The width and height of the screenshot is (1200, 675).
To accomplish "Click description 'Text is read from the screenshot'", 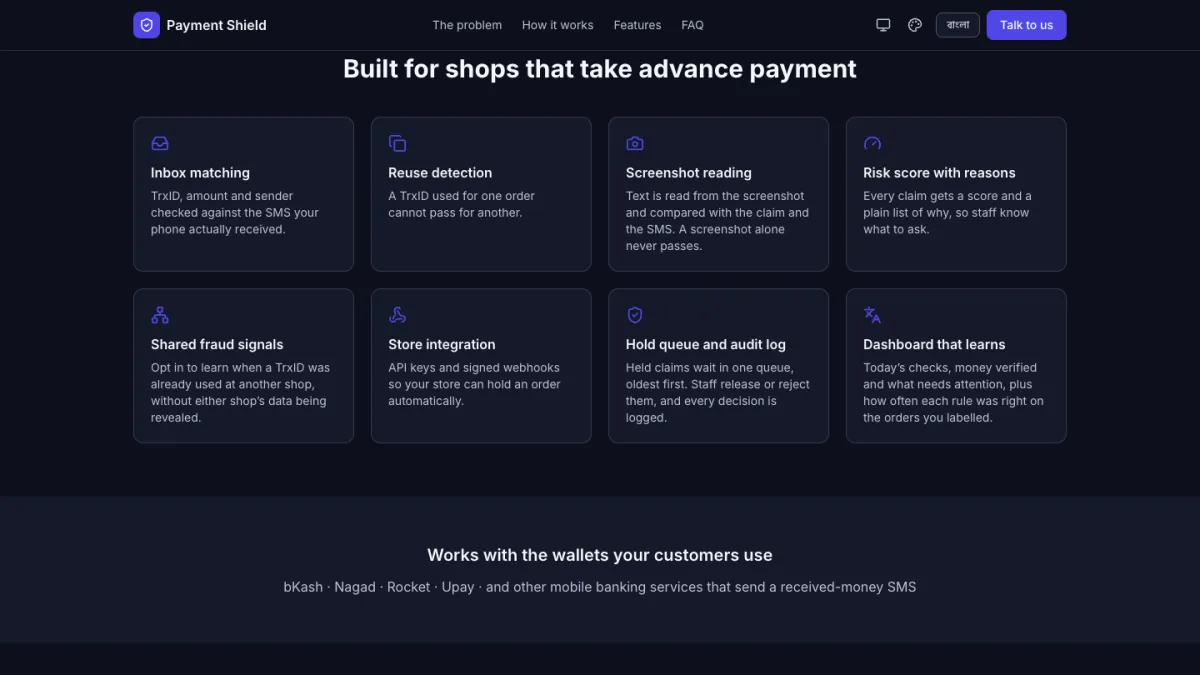I will coord(718,221).
